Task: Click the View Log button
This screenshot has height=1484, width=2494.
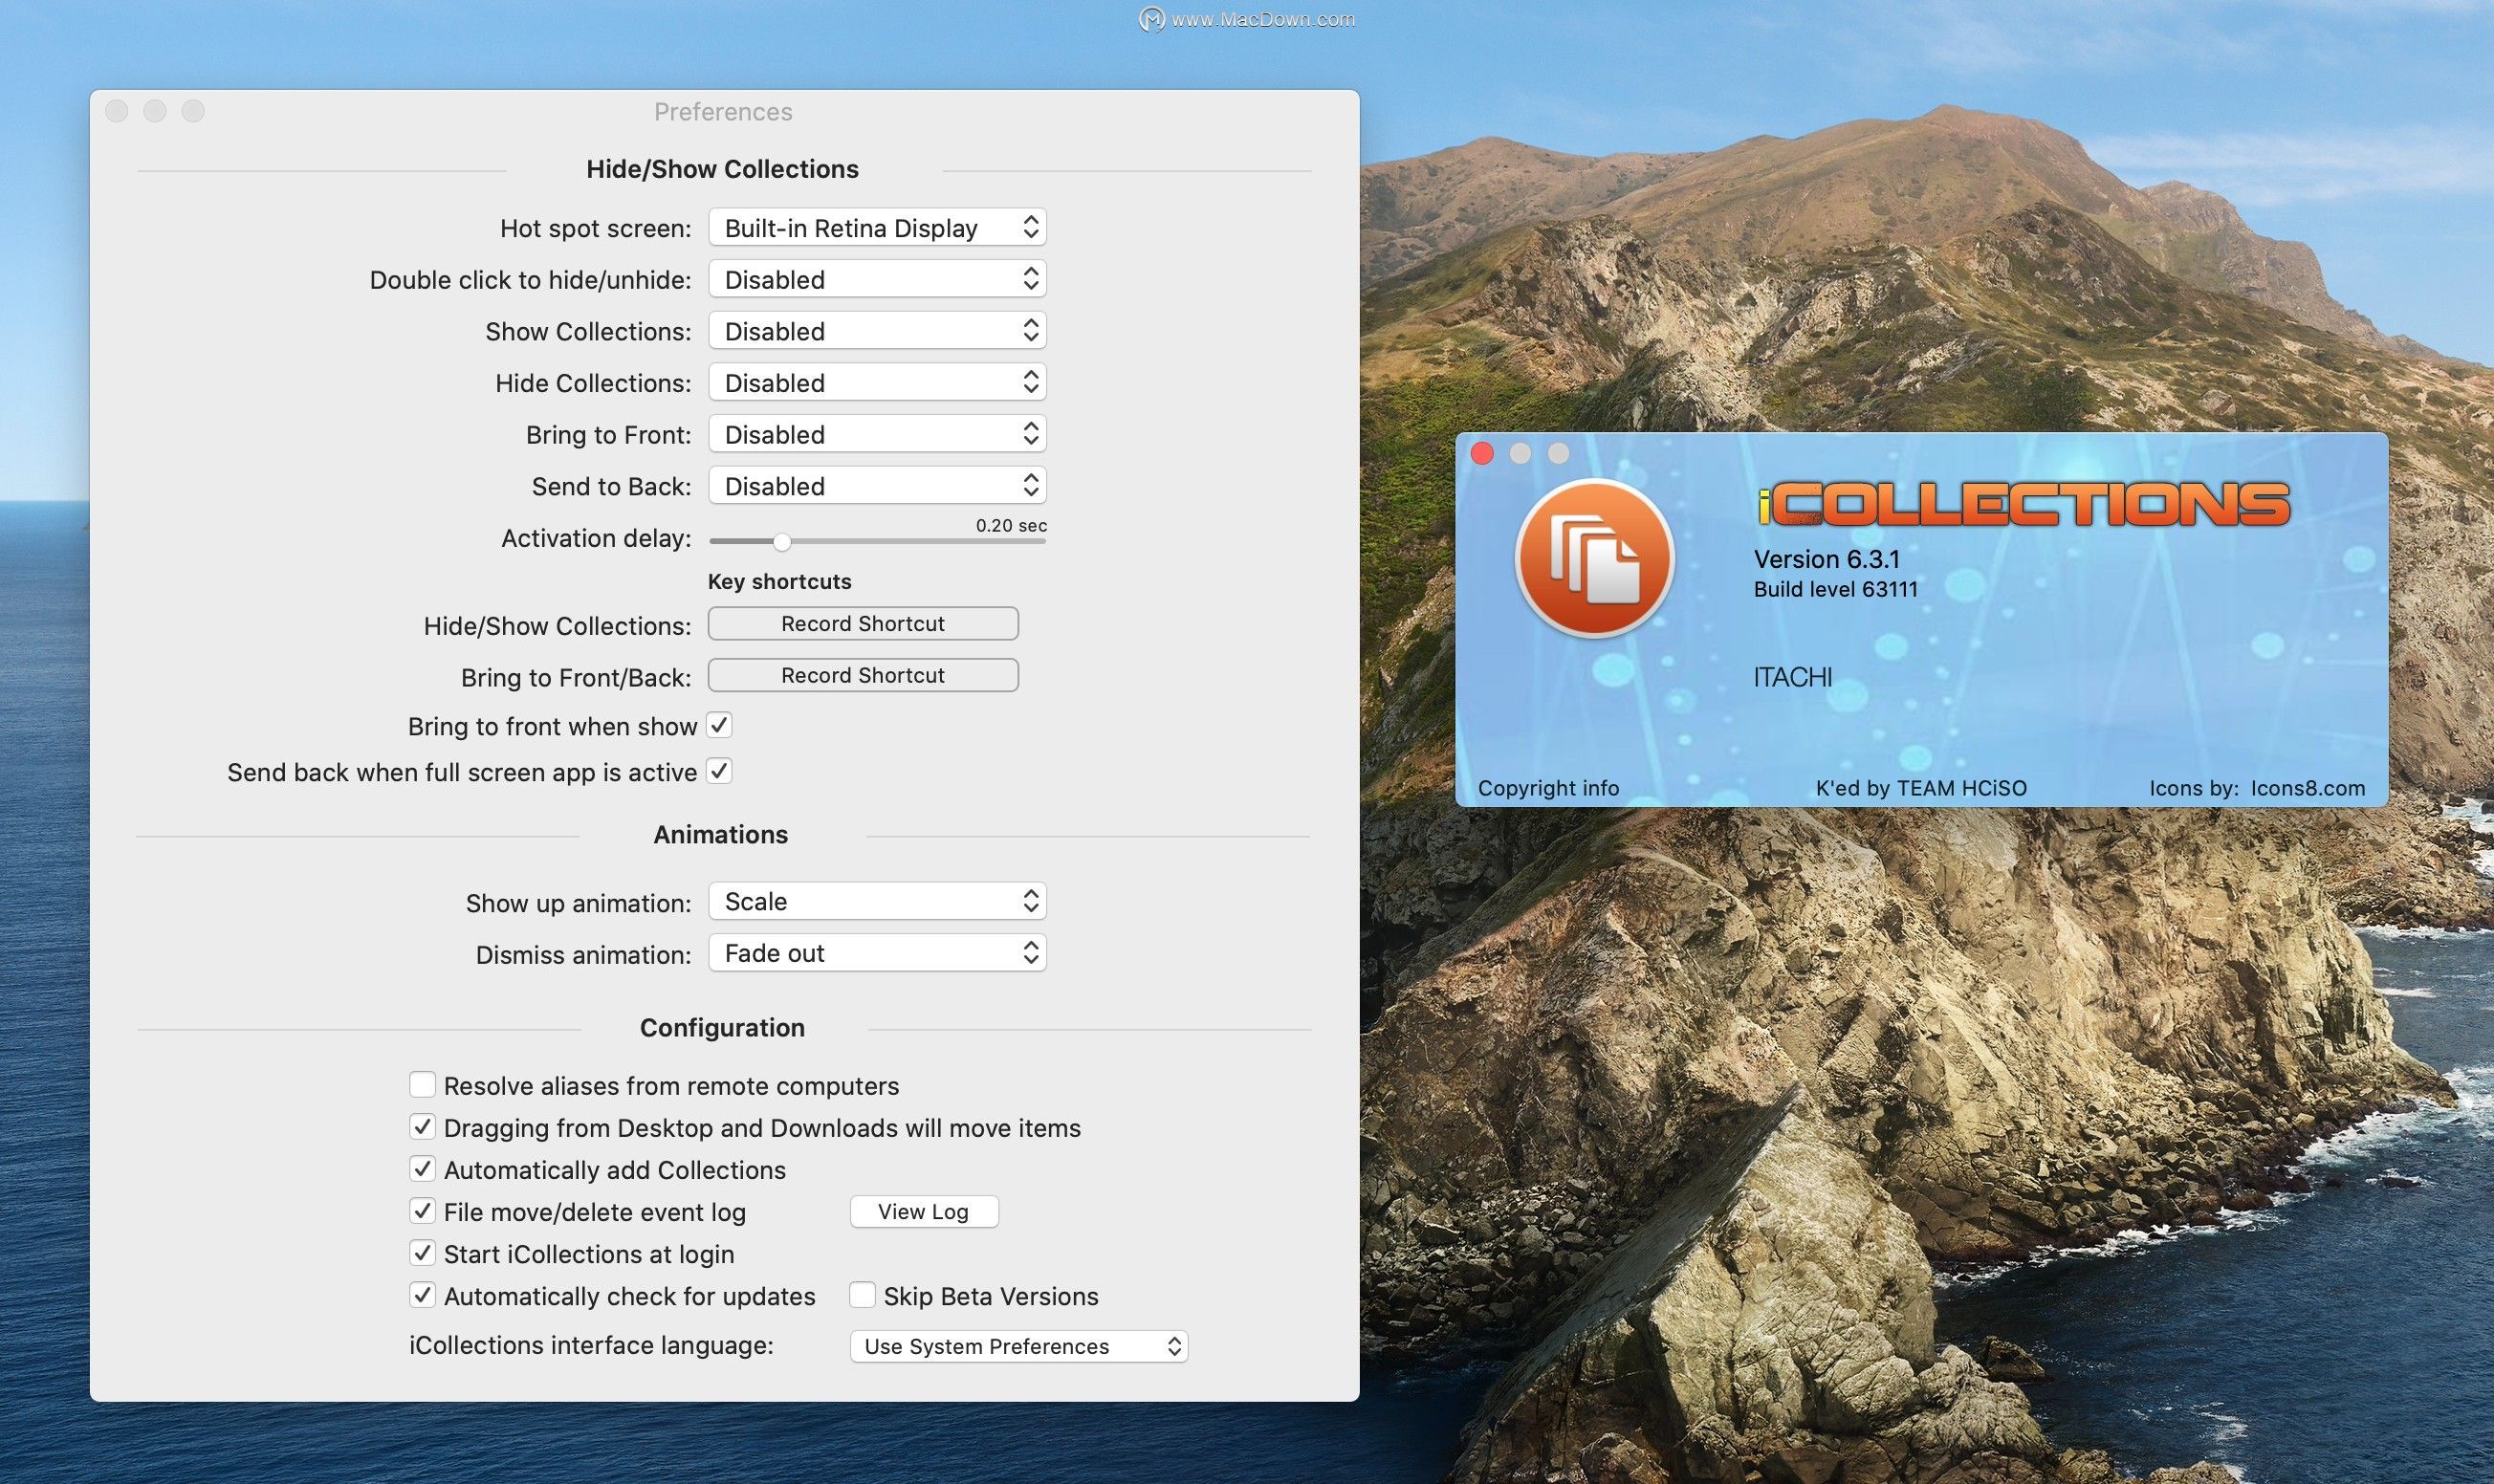Action: [x=924, y=1212]
